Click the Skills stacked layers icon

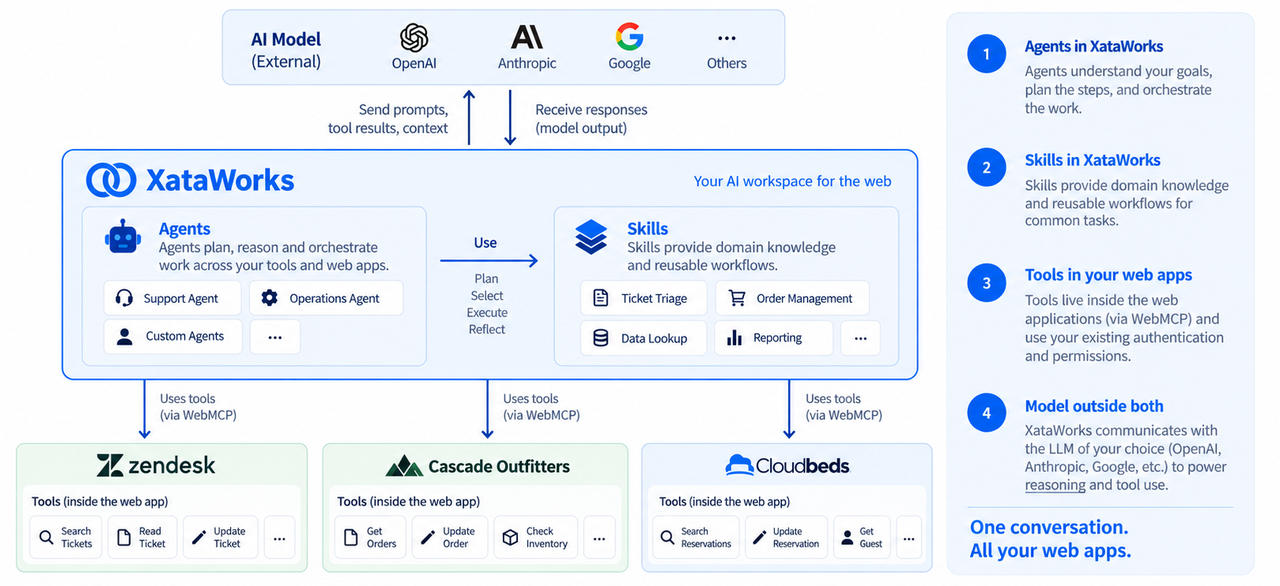pyautogui.click(x=591, y=238)
